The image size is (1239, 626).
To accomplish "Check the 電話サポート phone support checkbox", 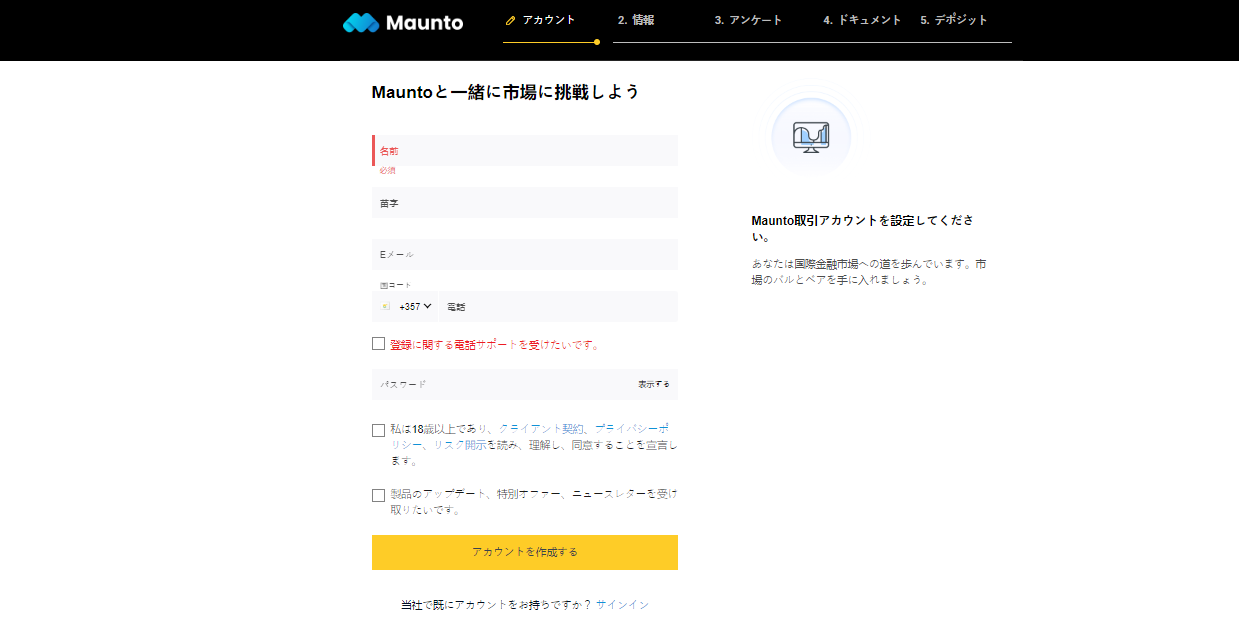I will pos(378,344).
